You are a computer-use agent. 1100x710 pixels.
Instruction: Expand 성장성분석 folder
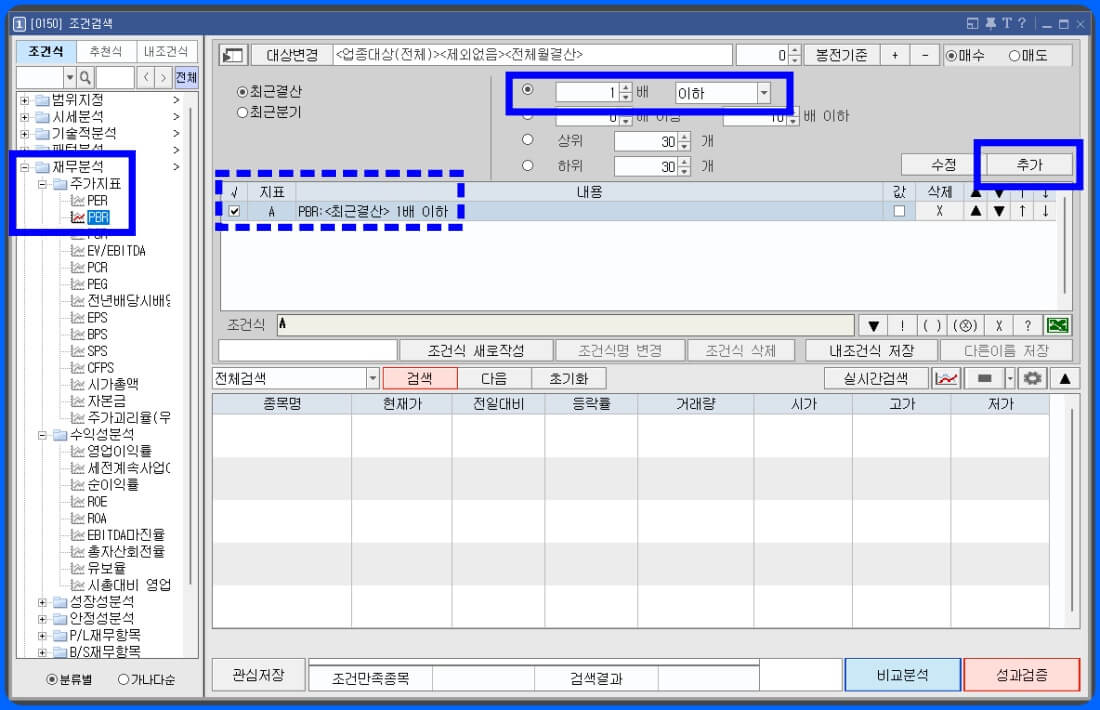(42, 602)
